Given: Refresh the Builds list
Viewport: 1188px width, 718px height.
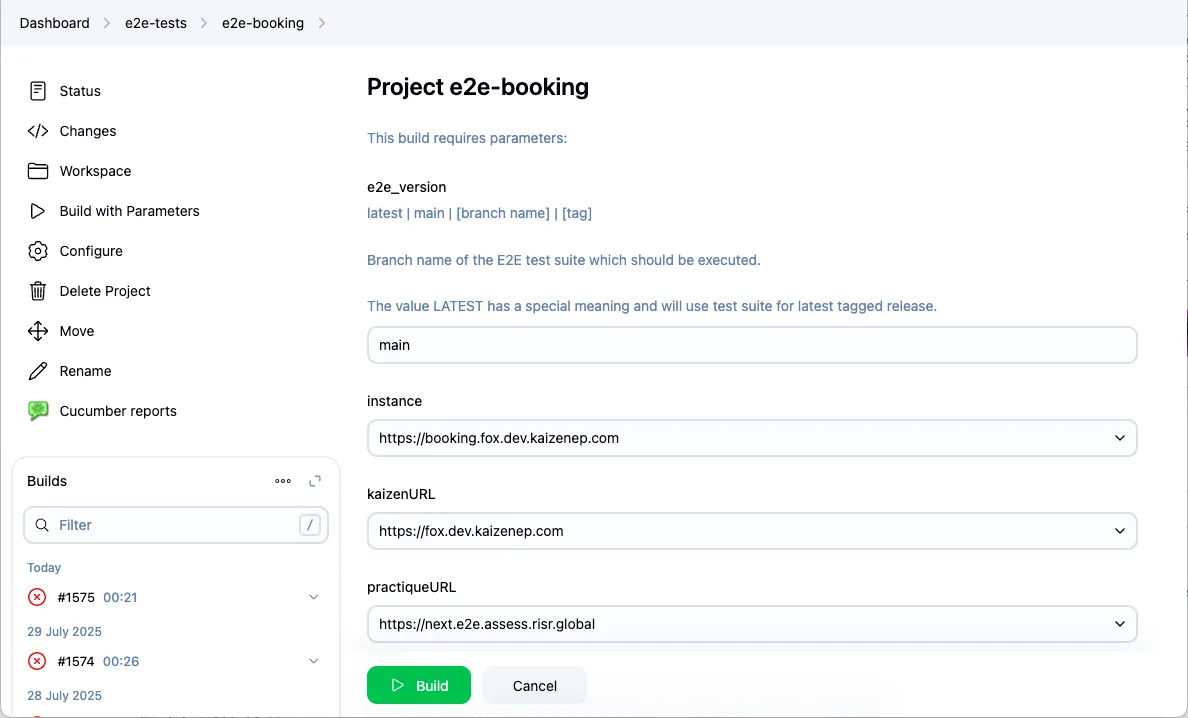Looking at the screenshot, I should coord(314,481).
